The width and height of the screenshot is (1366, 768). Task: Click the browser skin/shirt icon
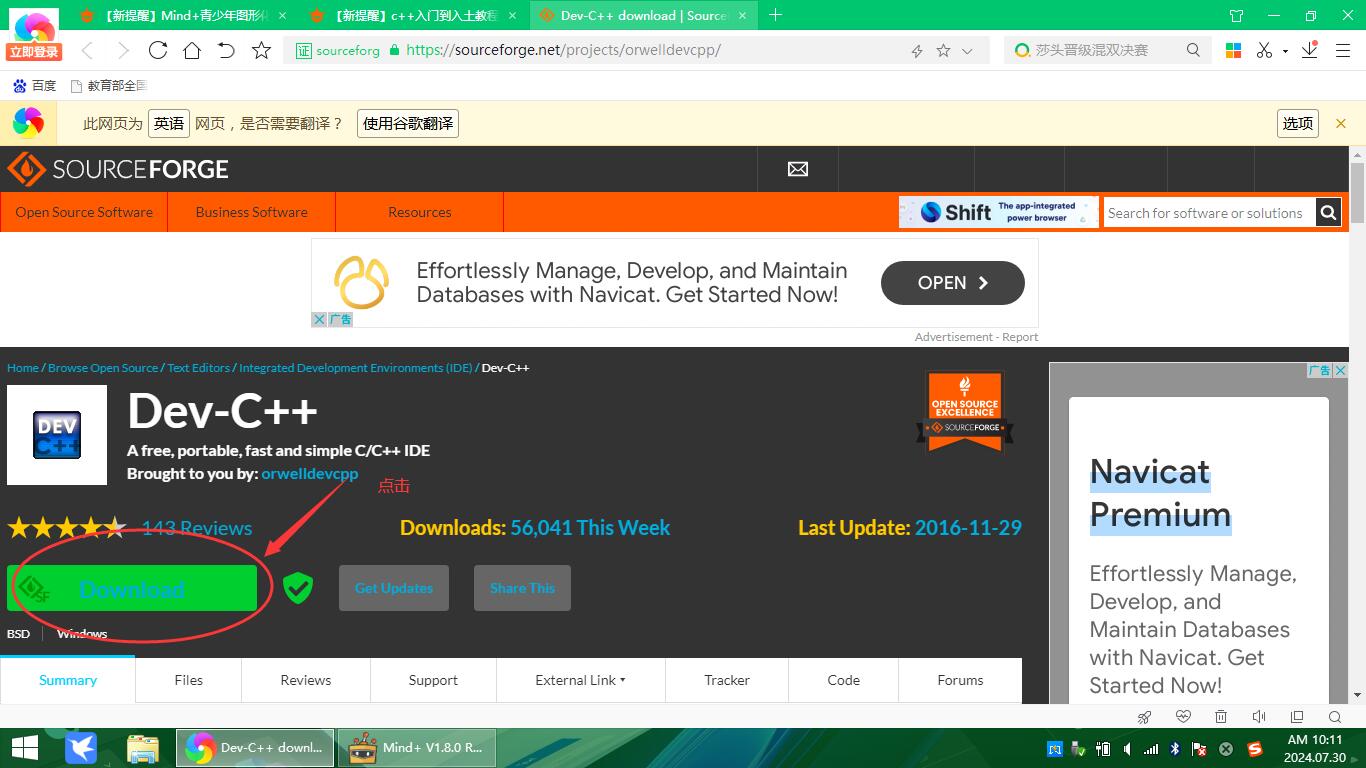coord(1236,16)
